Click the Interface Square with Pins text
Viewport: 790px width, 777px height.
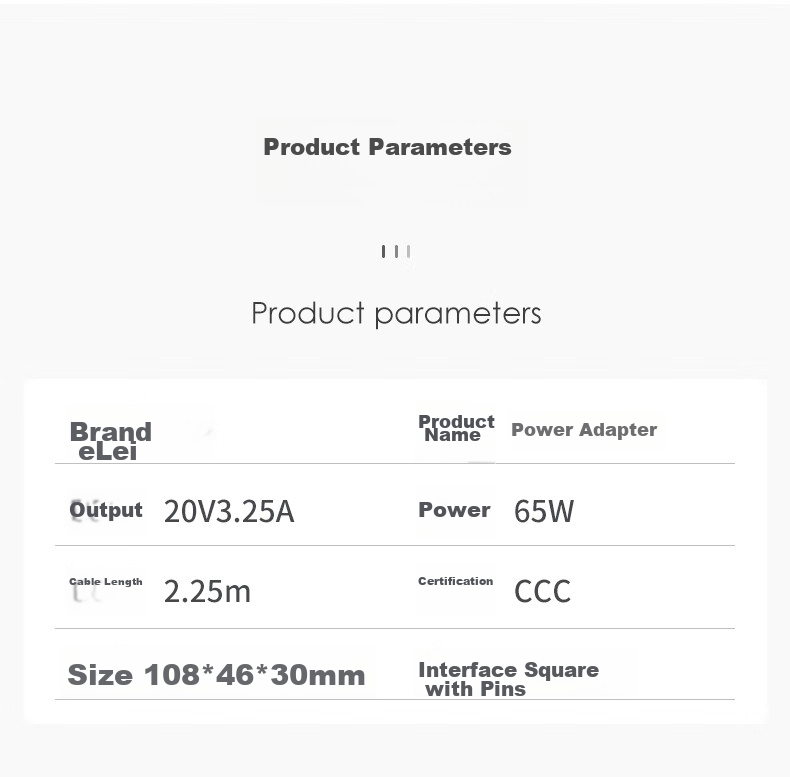tap(508, 679)
